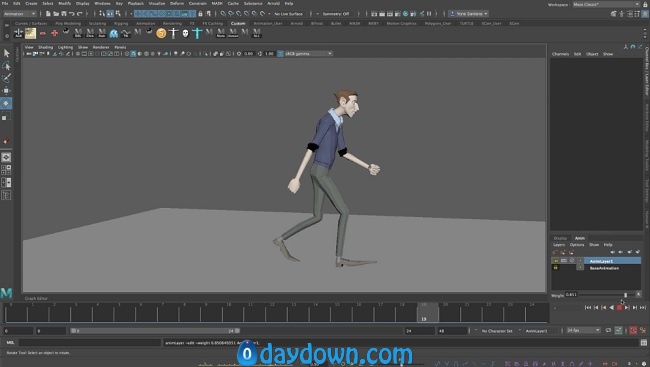Screen dimensions: 650x367
Task: Click the white T-pose figure shelf icon
Action: coord(173,33)
